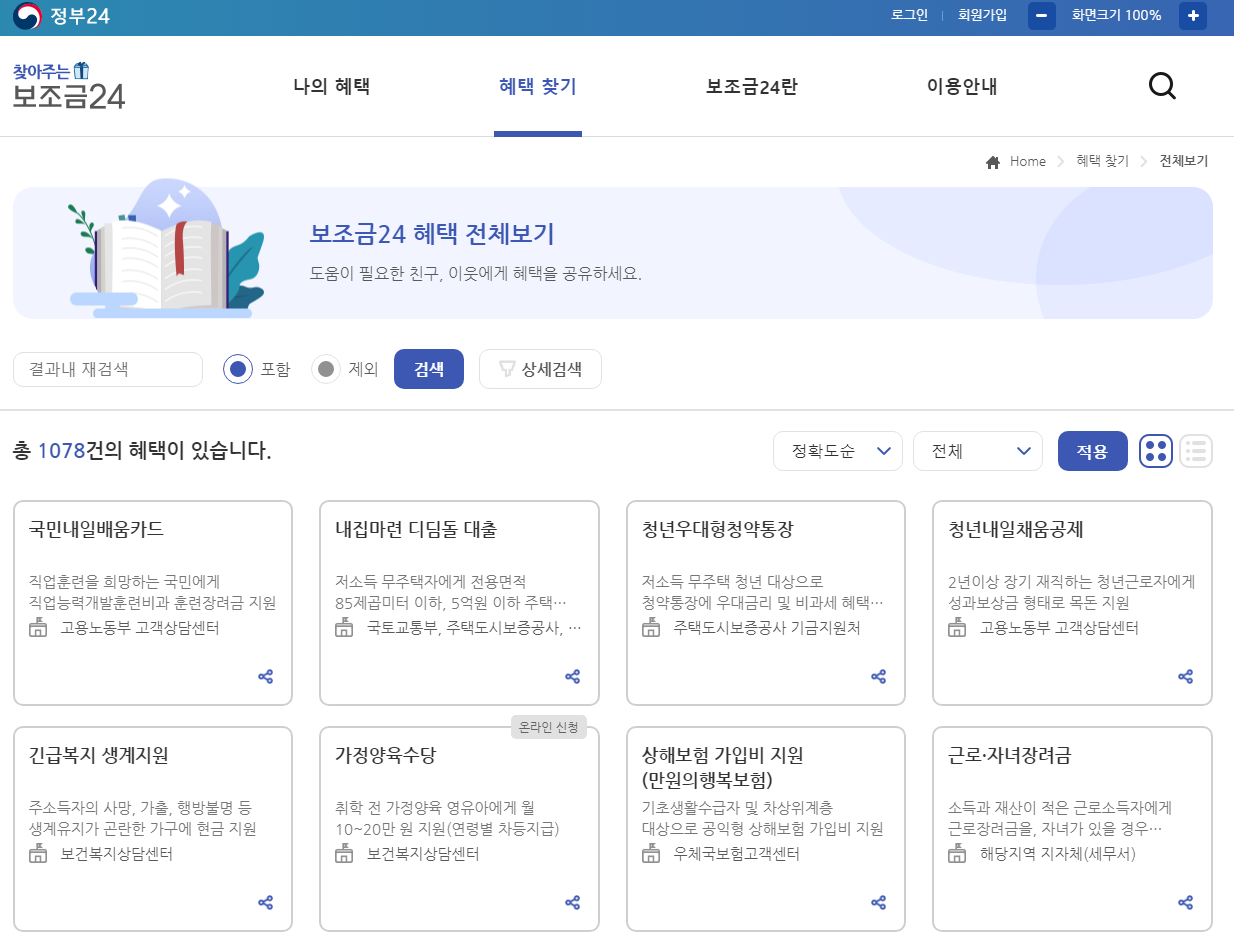This screenshot has height=943, width=1234.
Task: Share the 청년우대형청약통장 card
Action: [879, 677]
